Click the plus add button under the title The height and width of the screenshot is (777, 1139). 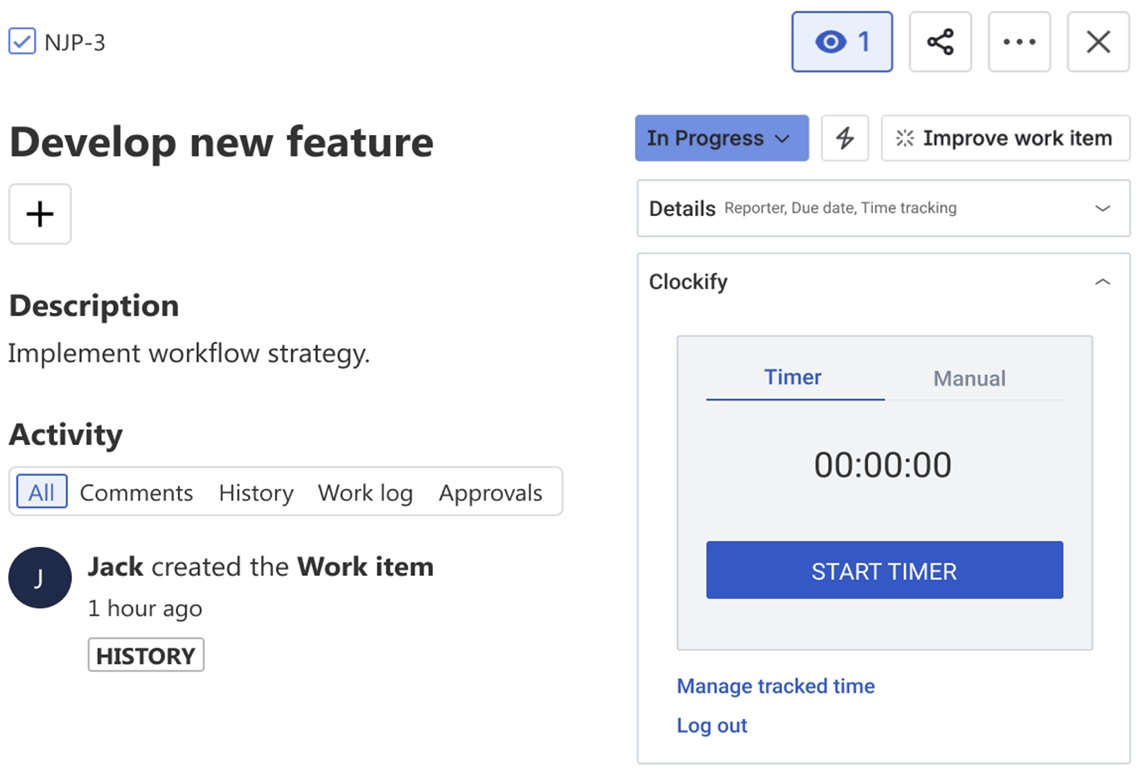point(40,214)
